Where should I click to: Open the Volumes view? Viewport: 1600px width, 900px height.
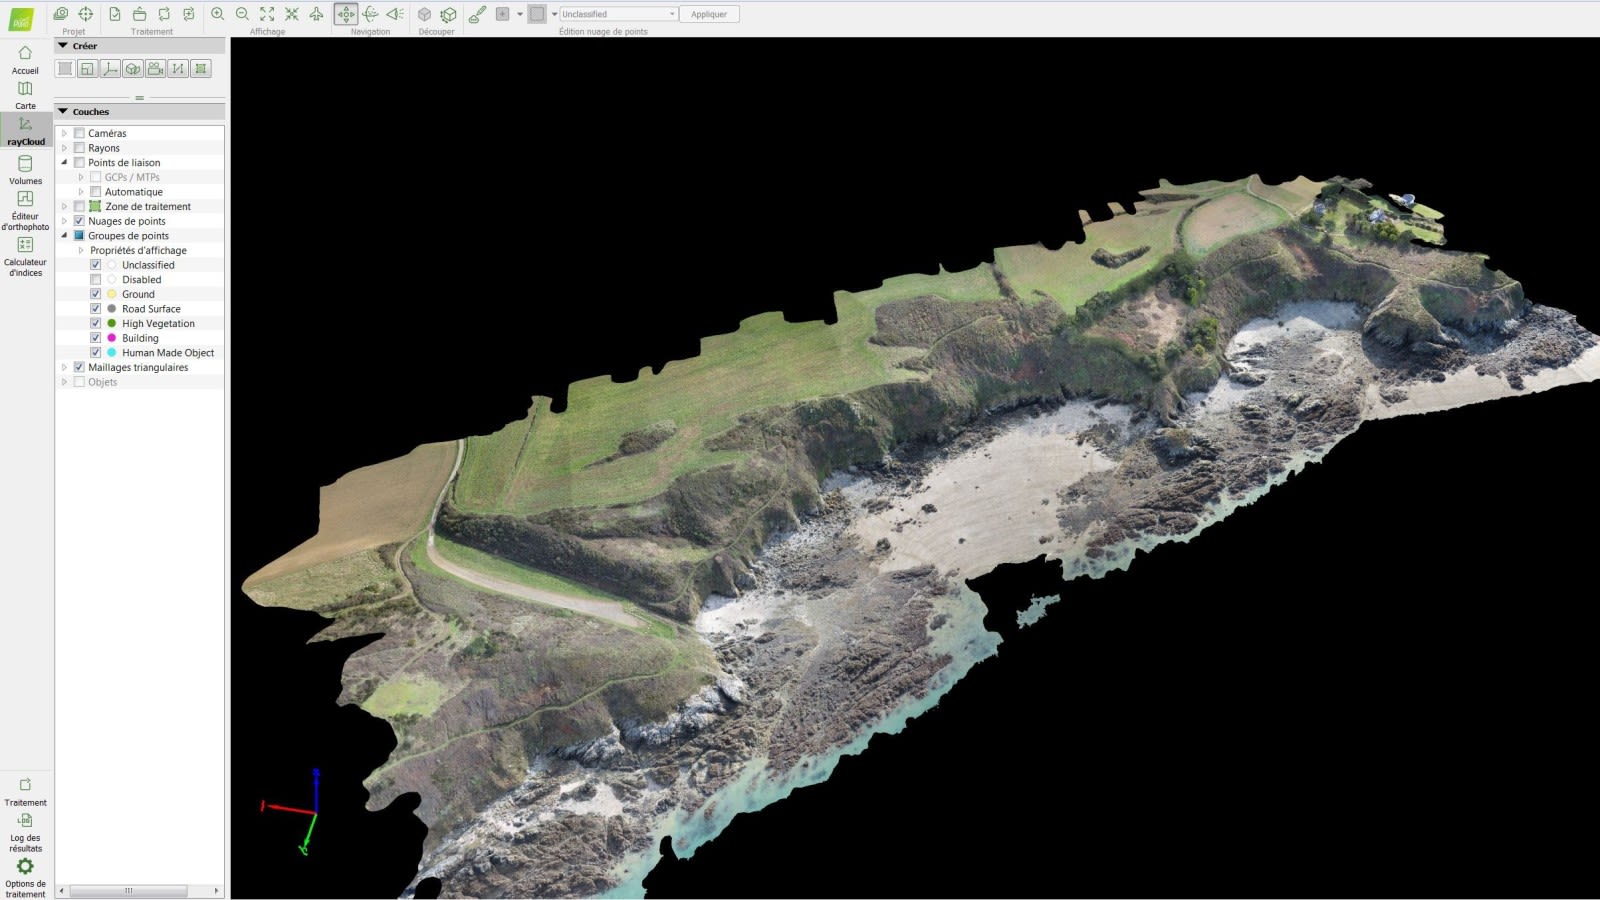pos(25,168)
